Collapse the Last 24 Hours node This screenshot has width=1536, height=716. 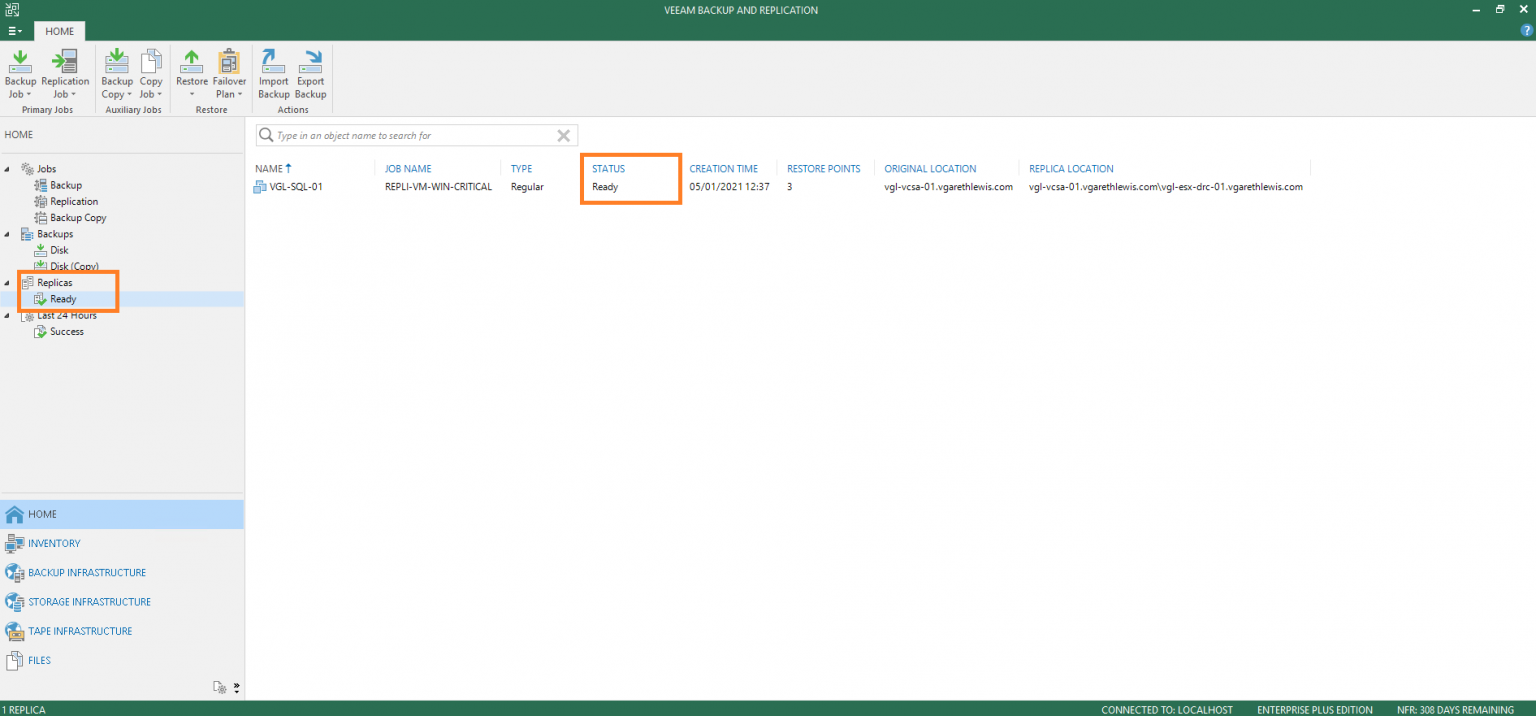8,315
